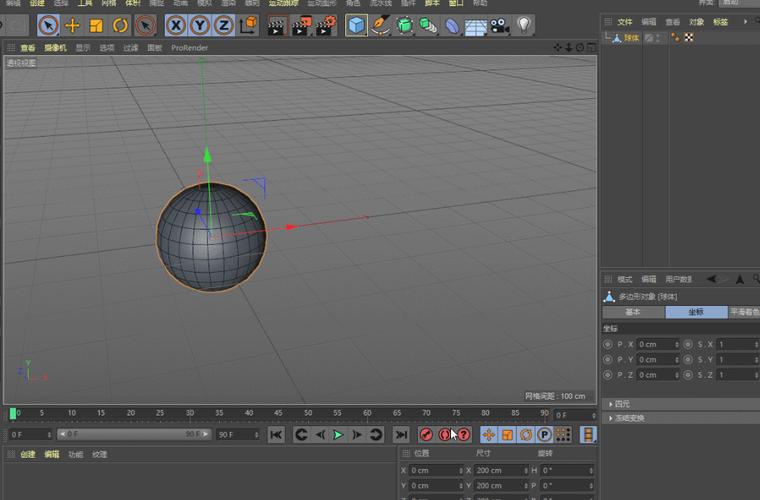Screen dimensions: 760x500
Task: Render to Picture Viewer clapperboard
Action: (x=301, y=26)
